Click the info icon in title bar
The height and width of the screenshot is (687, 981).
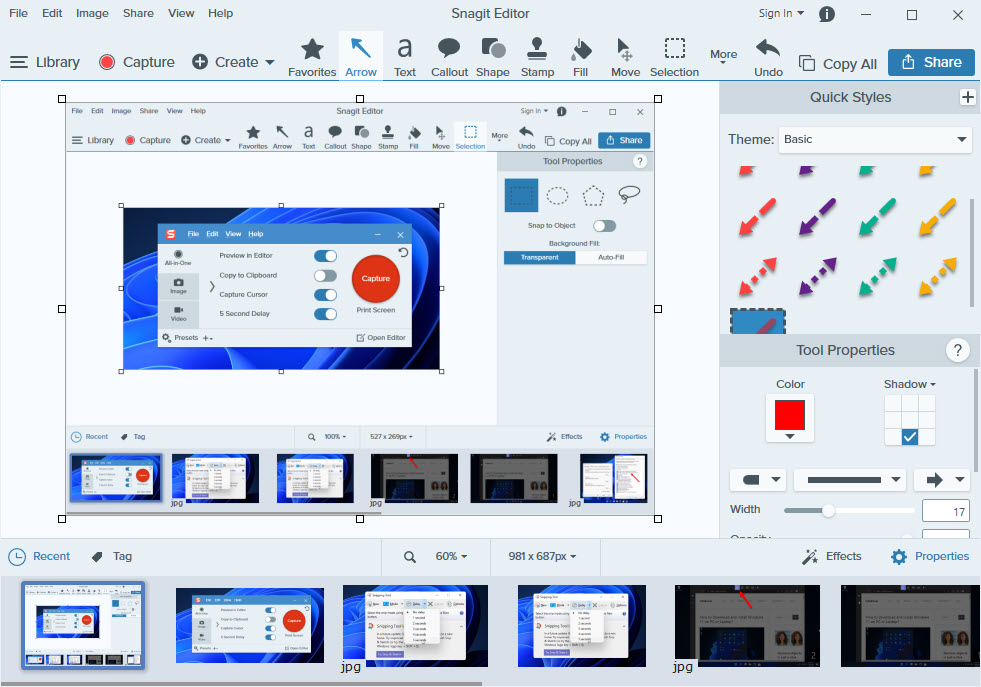(x=826, y=14)
